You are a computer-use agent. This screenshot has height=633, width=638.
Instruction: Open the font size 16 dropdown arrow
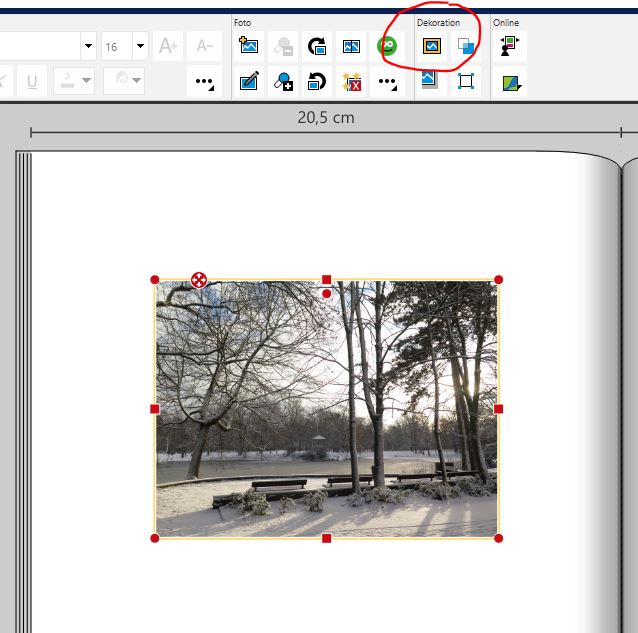click(140, 46)
